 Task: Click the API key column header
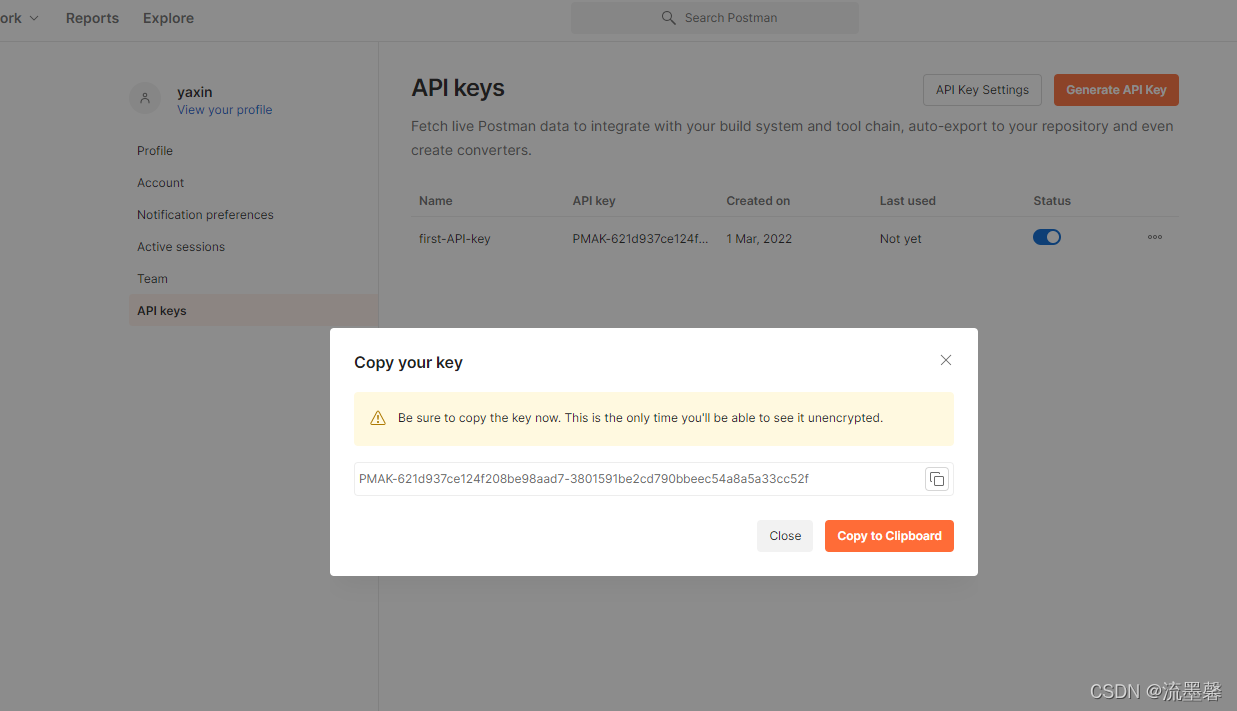[x=594, y=201]
